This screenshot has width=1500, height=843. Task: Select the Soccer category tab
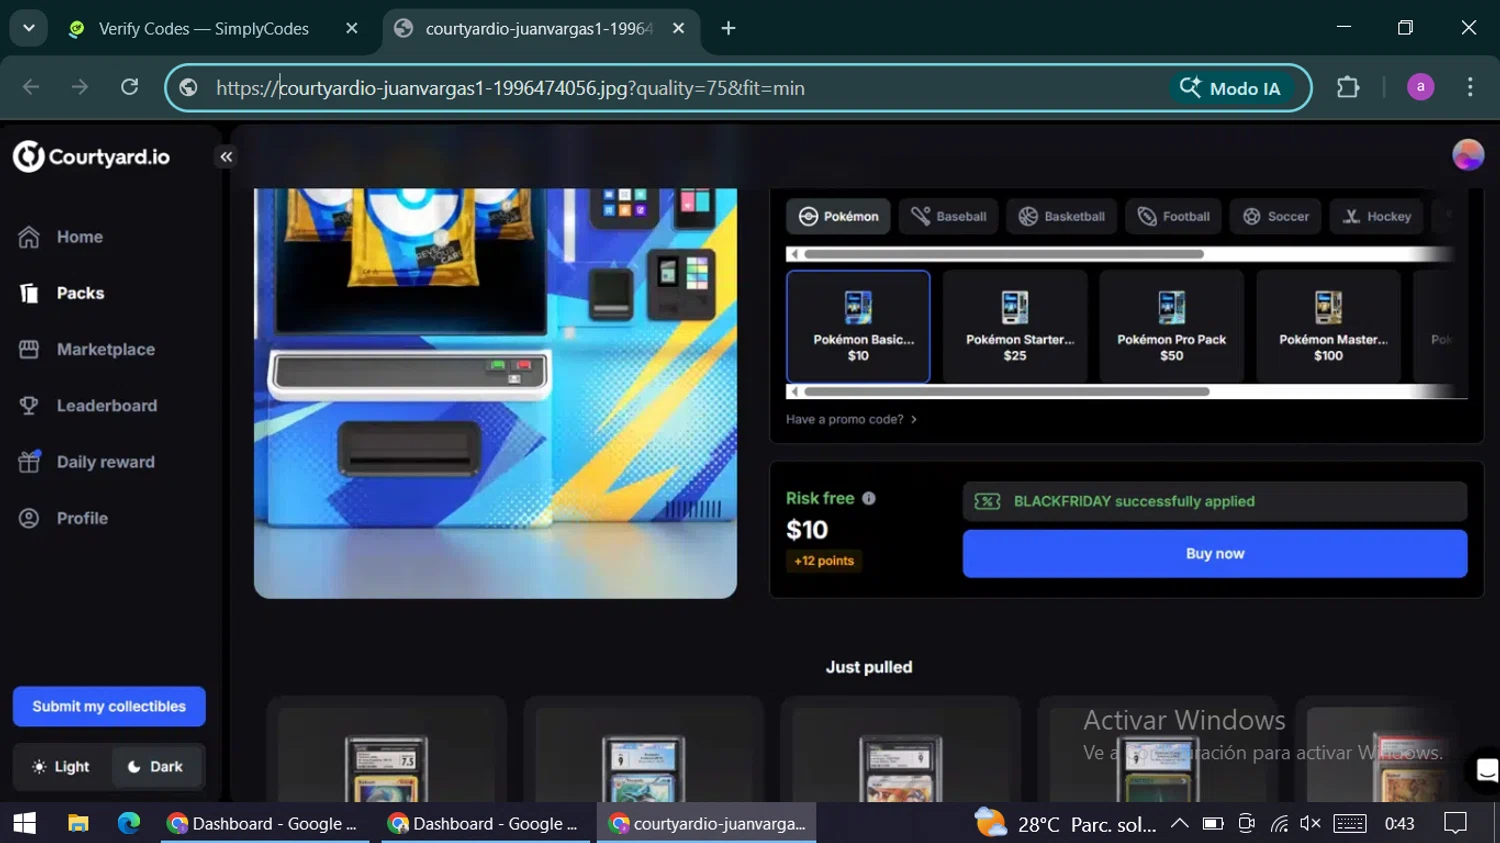pyautogui.click(x=1275, y=216)
